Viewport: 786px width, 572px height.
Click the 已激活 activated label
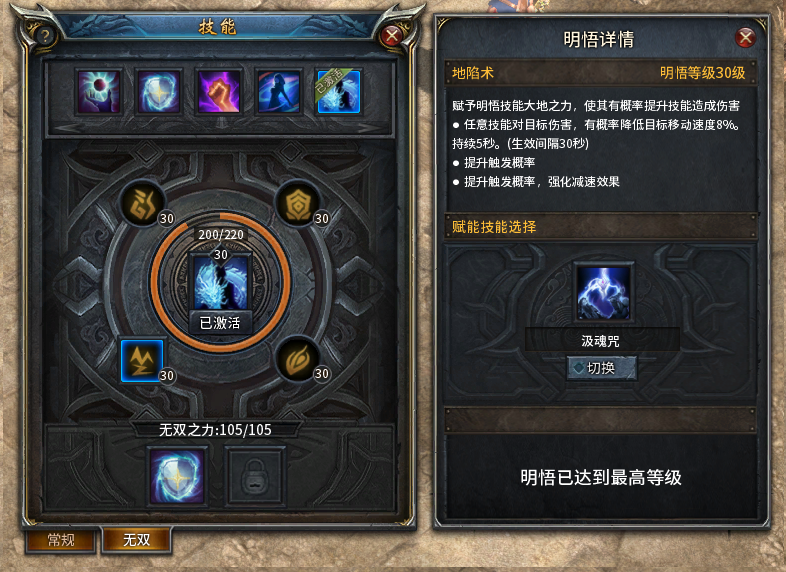[220, 323]
